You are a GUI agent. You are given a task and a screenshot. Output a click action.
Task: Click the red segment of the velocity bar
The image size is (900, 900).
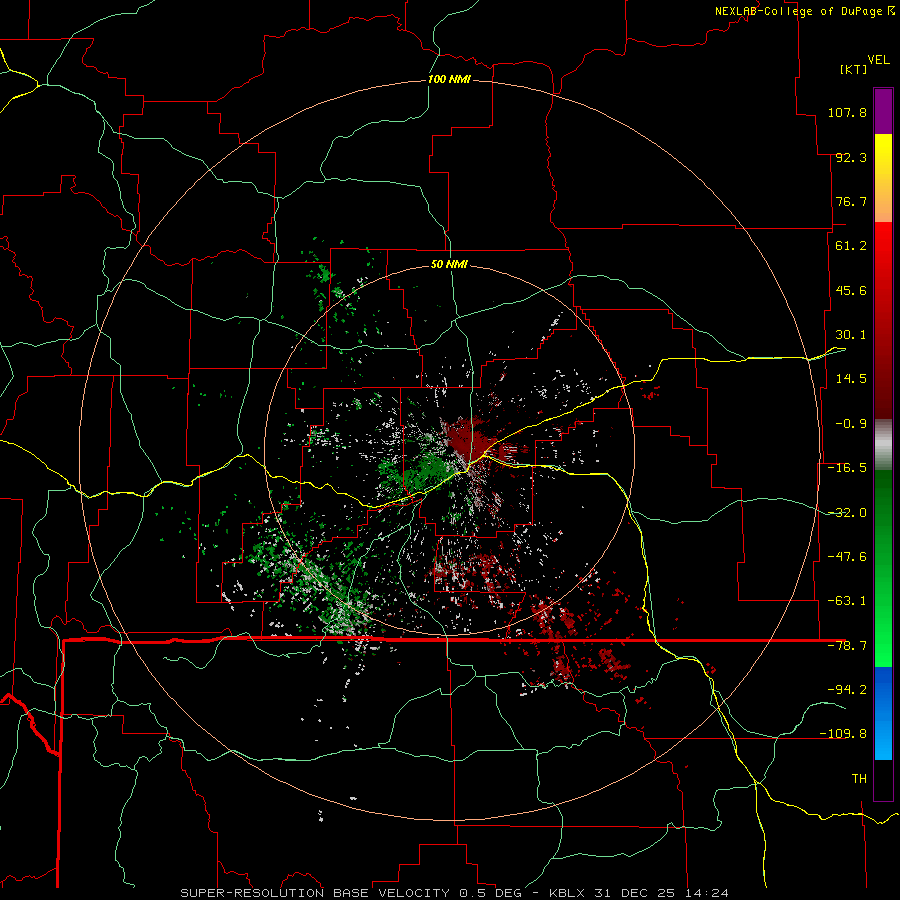tap(883, 320)
